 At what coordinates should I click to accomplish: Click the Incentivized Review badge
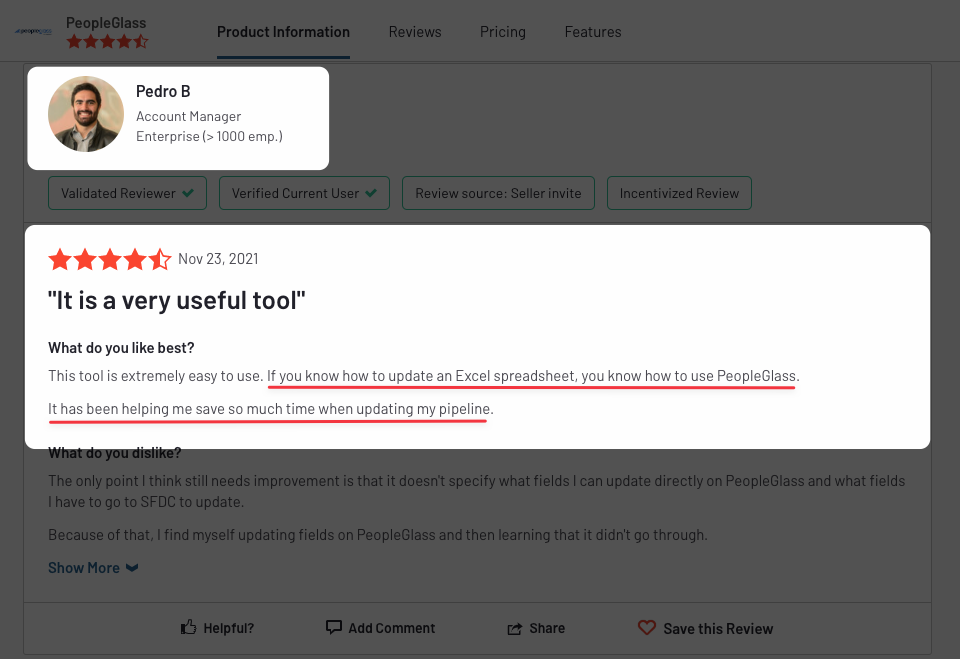[x=679, y=193]
